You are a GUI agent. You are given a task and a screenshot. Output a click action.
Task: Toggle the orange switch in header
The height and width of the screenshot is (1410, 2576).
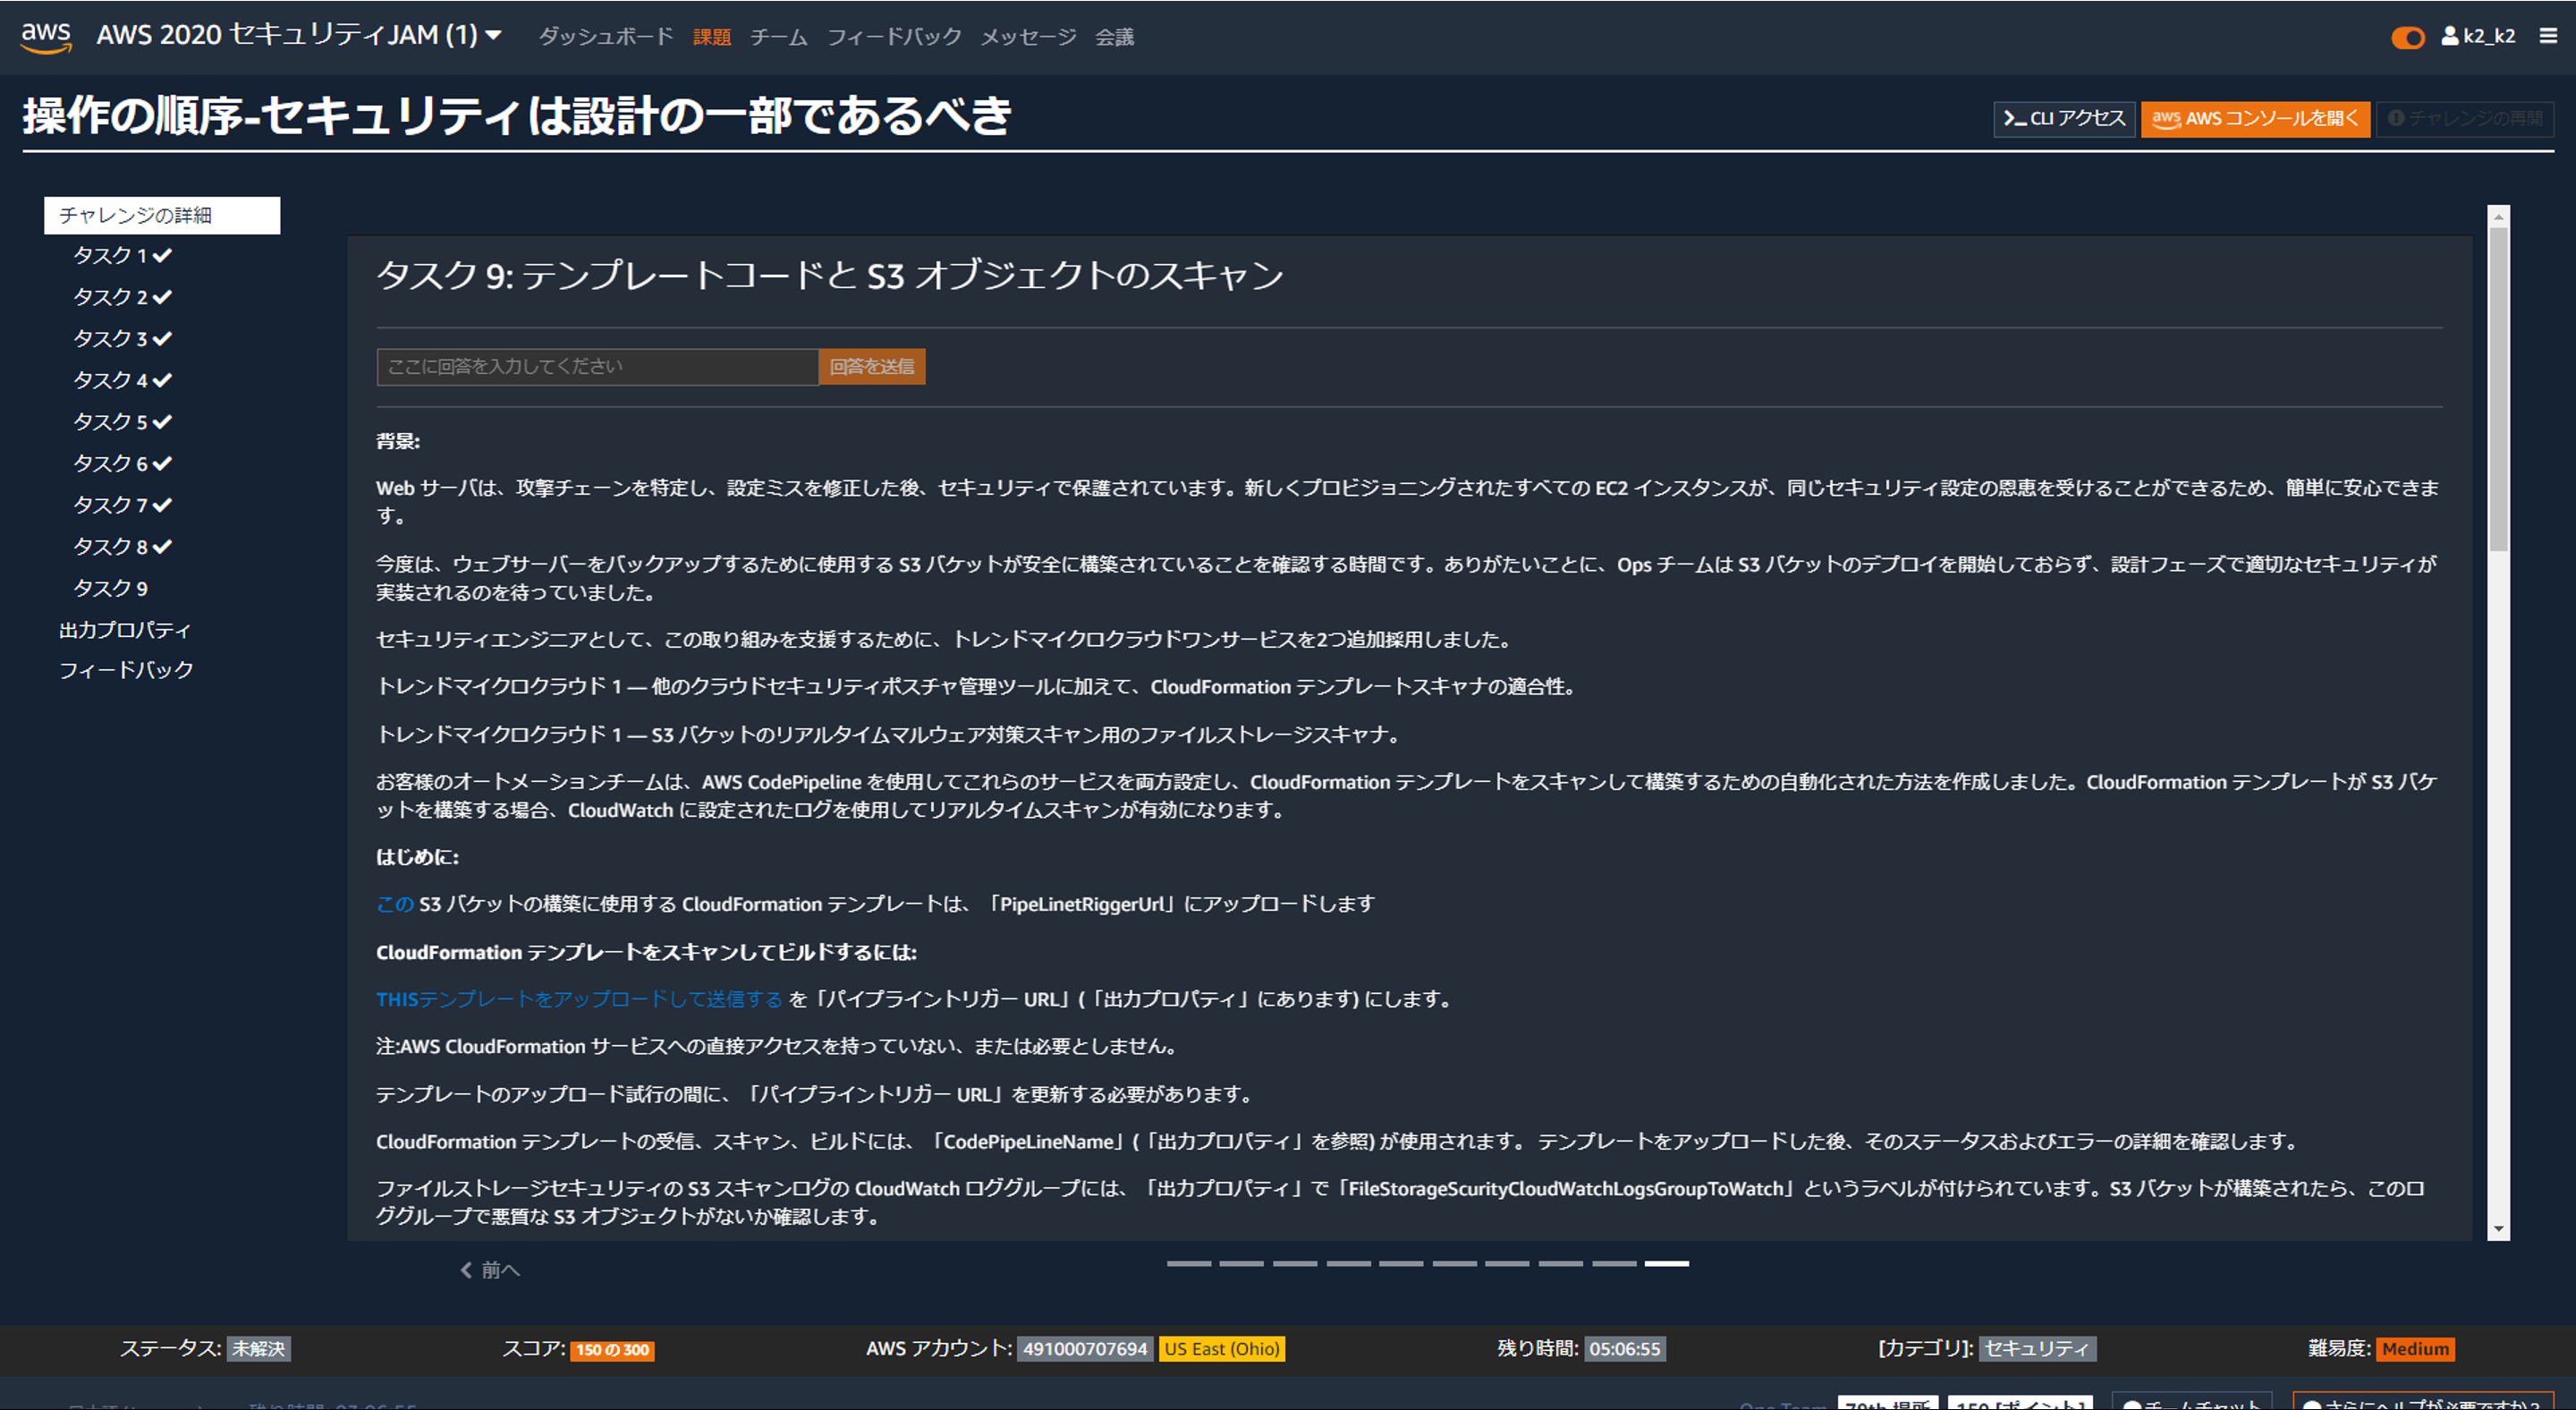tap(2407, 38)
